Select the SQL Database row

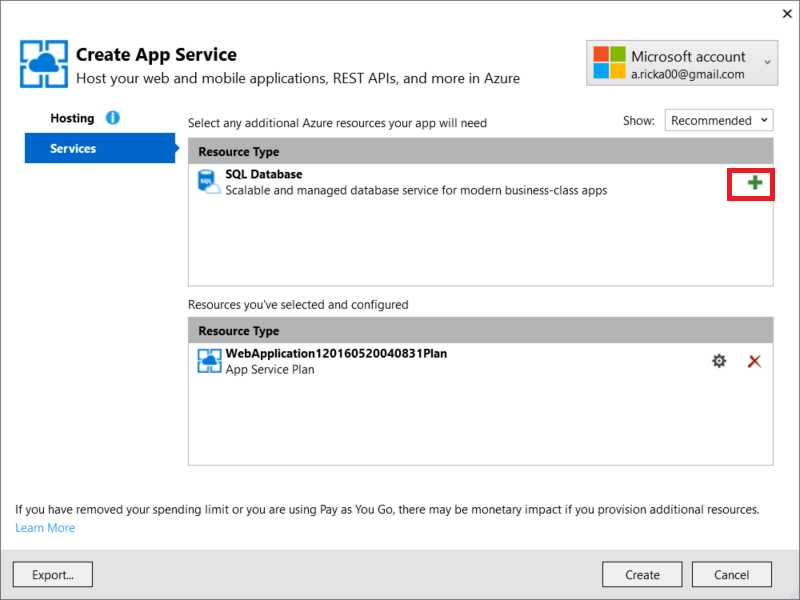coord(481,182)
